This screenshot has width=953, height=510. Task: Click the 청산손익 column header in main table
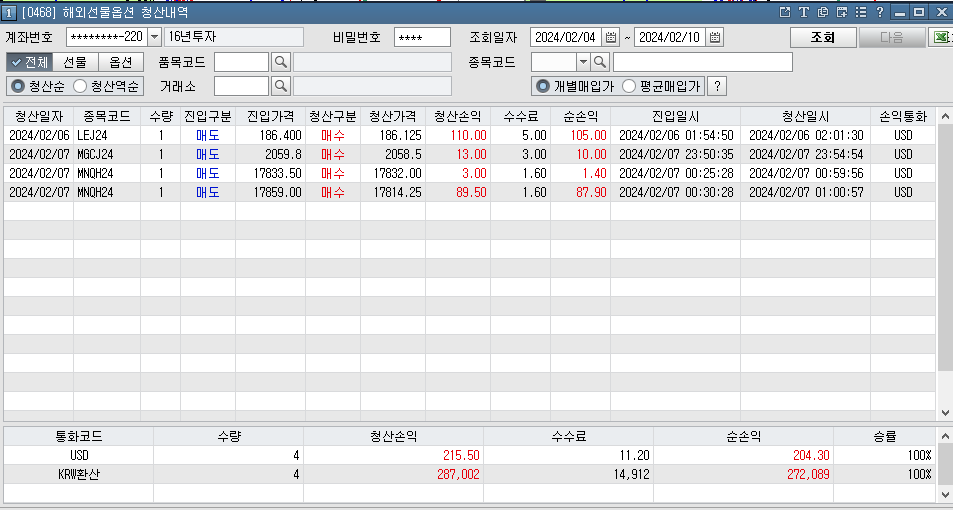coord(458,116)
